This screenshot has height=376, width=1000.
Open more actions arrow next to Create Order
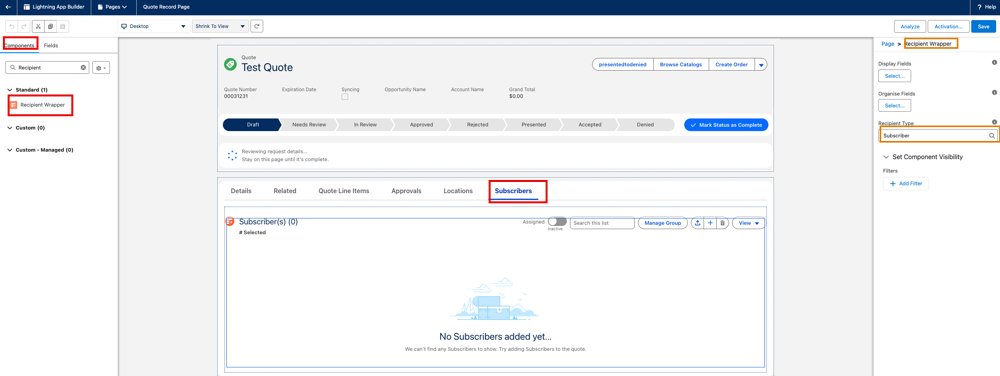tap(761, 65)
